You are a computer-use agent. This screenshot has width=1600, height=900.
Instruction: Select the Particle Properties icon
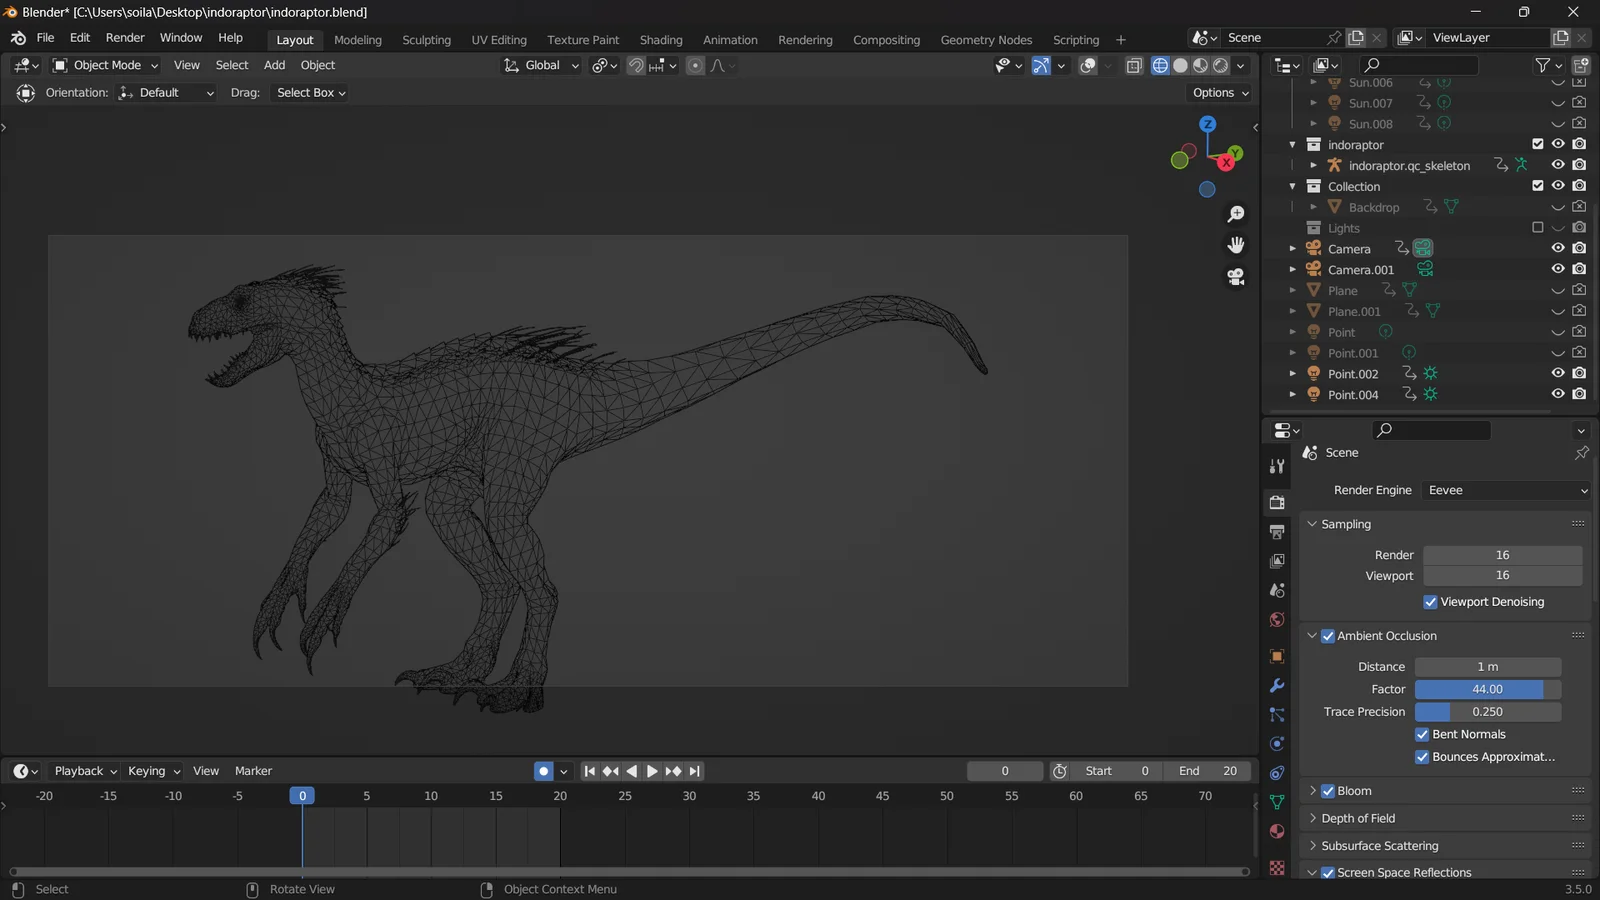[1277, 715]
